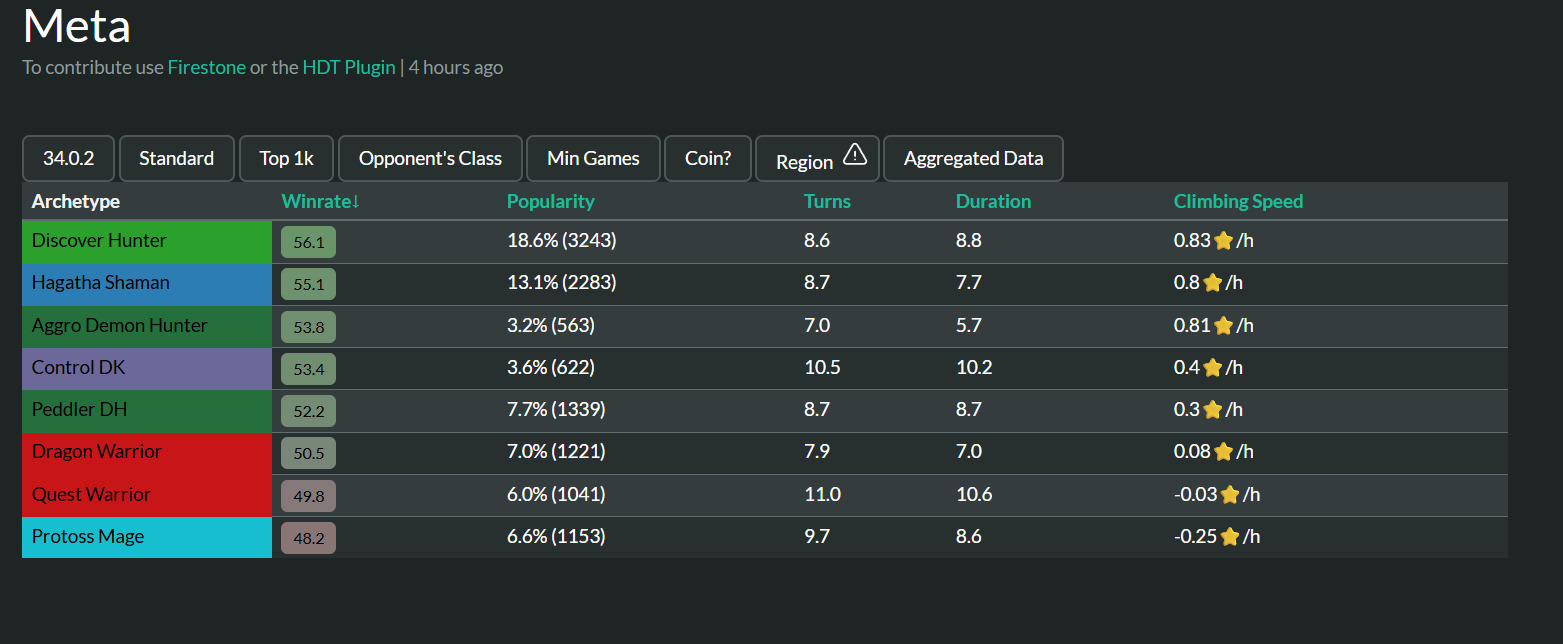The image size is (1563, 644).
Task: Click the warning triangle icon beside Region
Action: tap(855, 155)
